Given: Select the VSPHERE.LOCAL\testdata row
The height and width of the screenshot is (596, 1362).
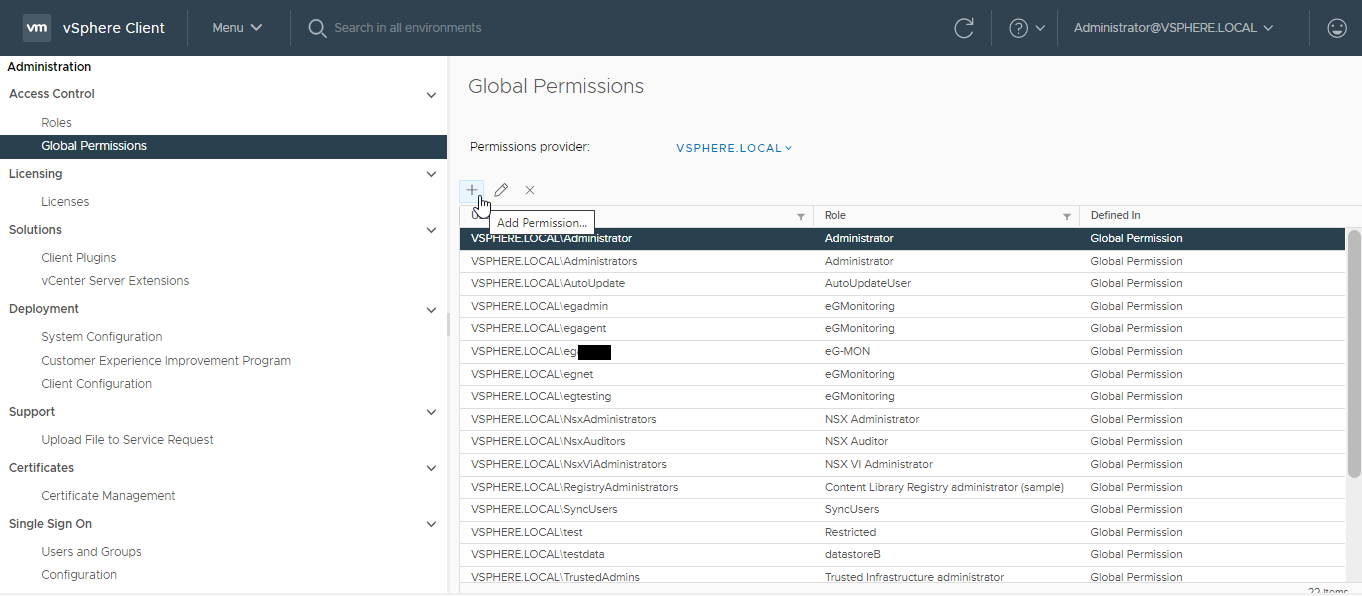Looking at the screenshot, I should 903,555.
